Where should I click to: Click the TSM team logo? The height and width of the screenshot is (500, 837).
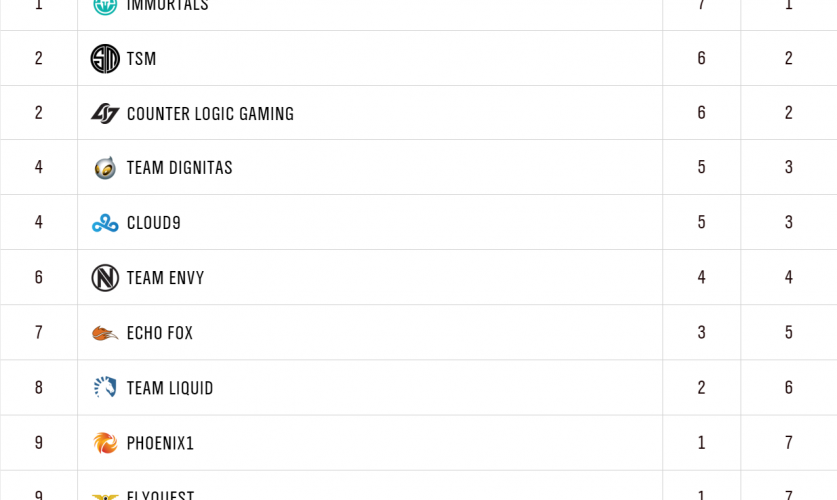(105, 59)
